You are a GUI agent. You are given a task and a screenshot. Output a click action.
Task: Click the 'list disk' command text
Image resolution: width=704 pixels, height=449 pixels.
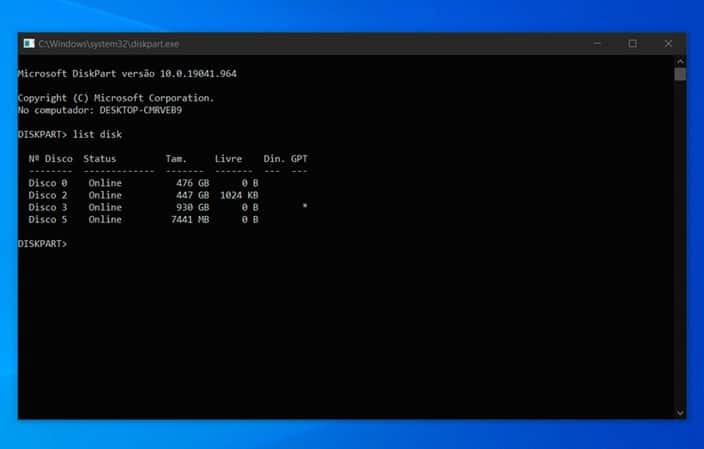point(97,134)
